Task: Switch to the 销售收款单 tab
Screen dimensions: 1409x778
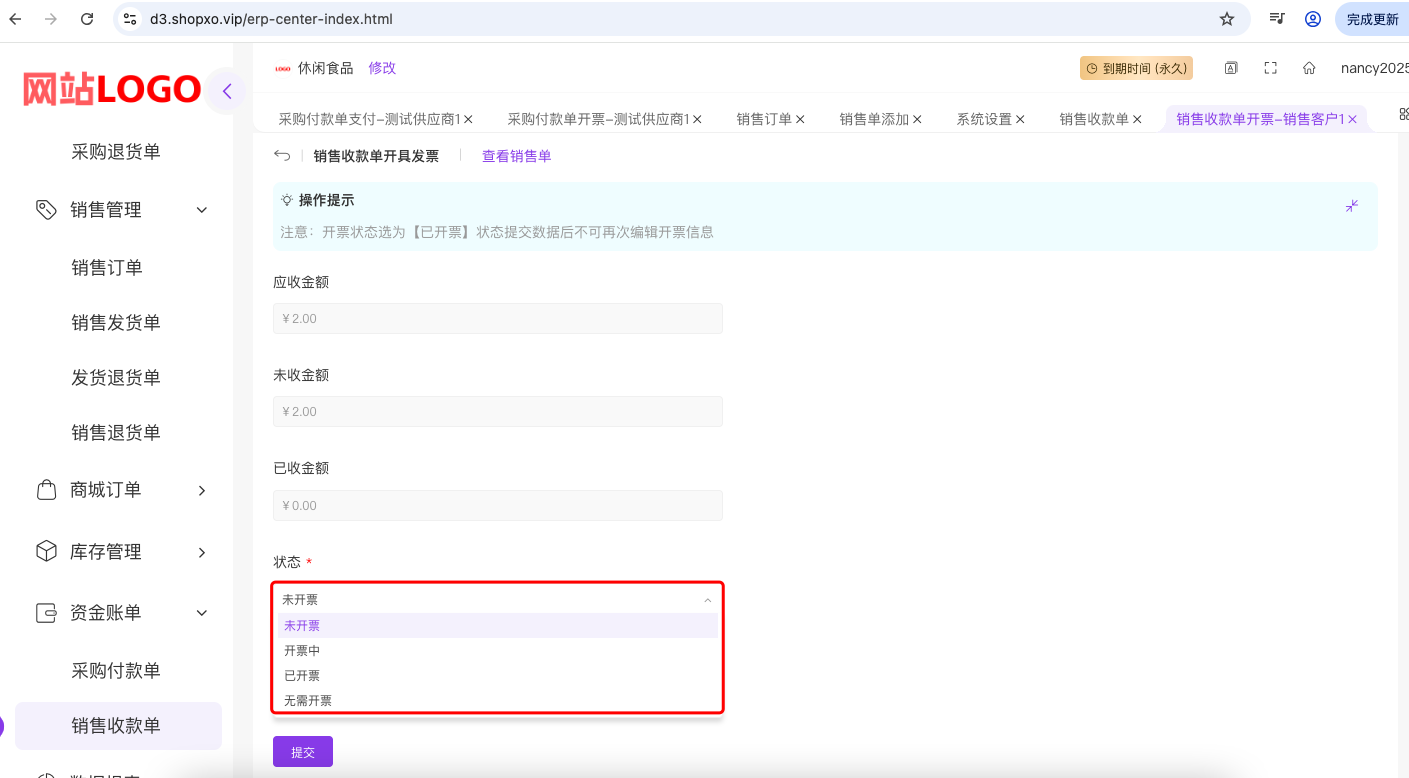Action: (1094, 119)
